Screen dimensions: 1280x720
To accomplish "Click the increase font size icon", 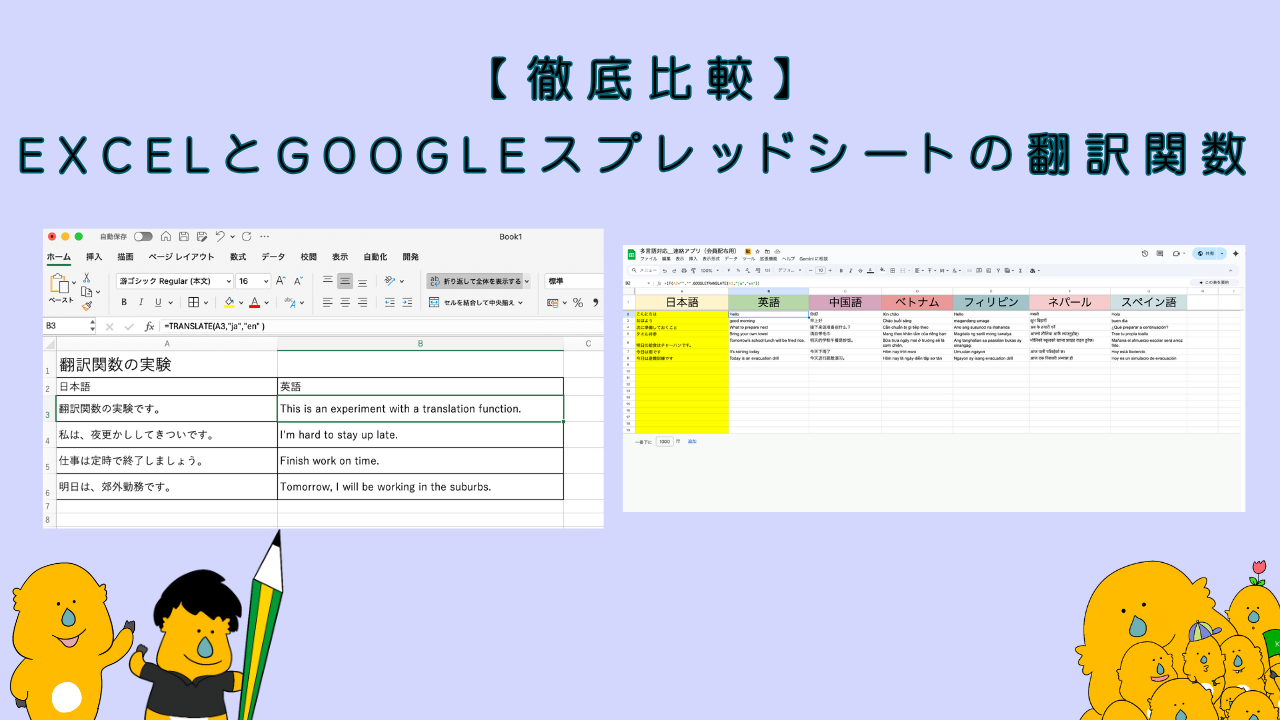I will tap(281, 281).
